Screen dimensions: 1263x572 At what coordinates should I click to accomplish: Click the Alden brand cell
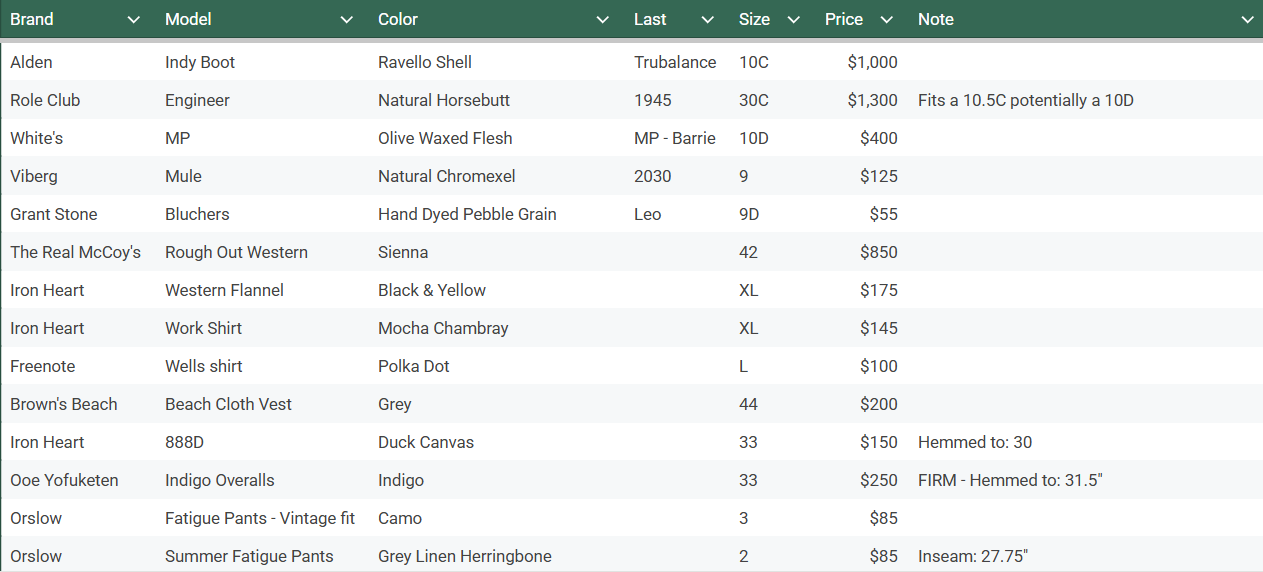coord(31,62)
